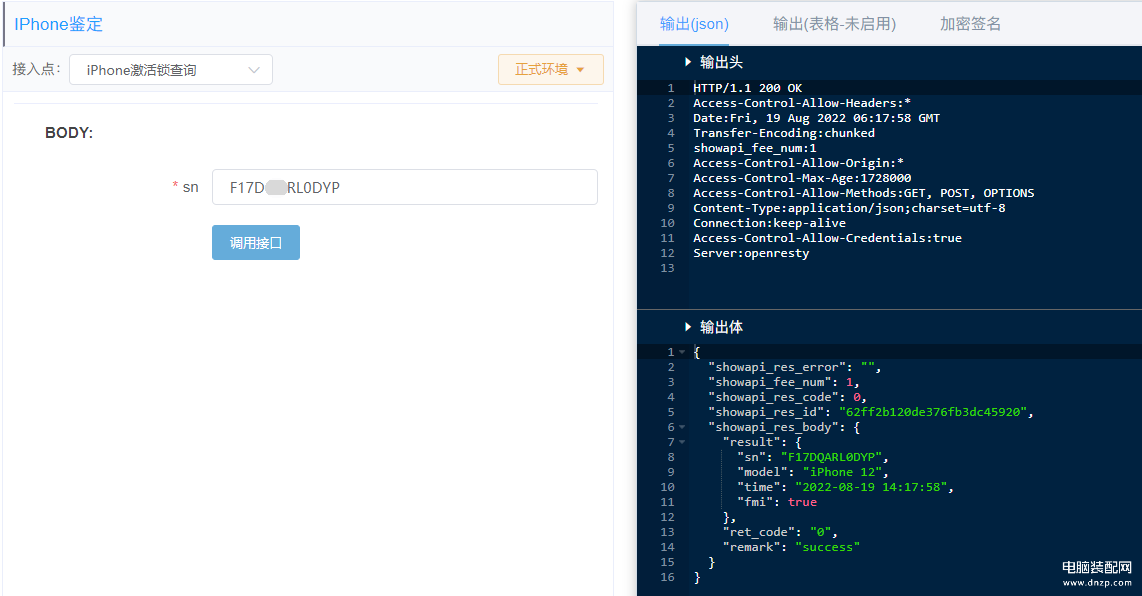Click the Transfer-Encoding:chunked line
This screenshot has width=1142, height=596.
pyautogui.click(x=784, y=133)
